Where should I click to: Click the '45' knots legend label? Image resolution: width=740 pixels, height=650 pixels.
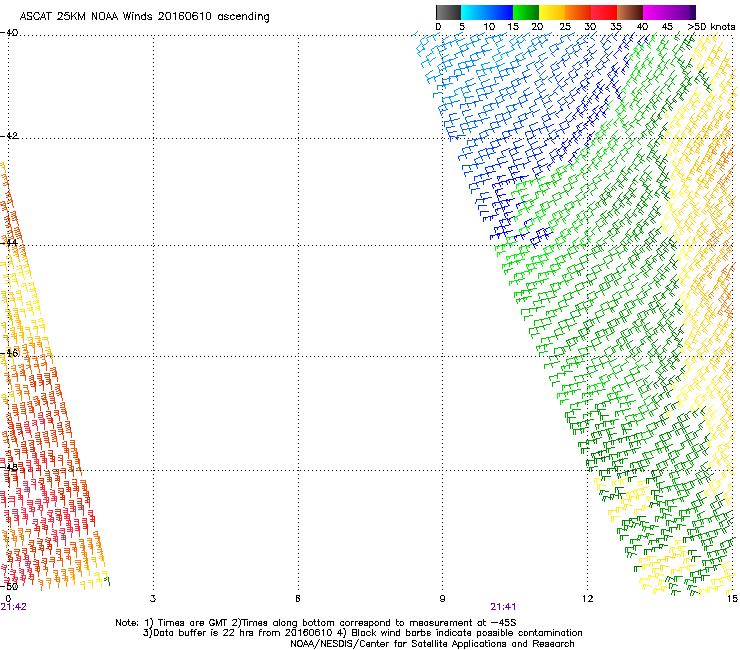tap(667, 27)
